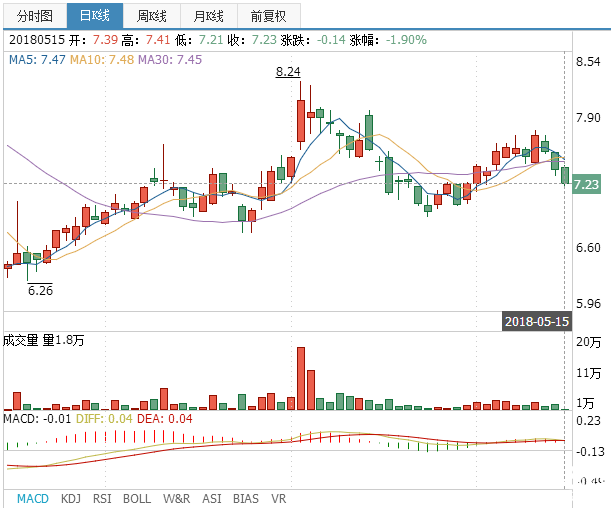The width and height of the screenshot is (611, 508).
Task: Show the BIAS indicator
Action: (245, 499)
